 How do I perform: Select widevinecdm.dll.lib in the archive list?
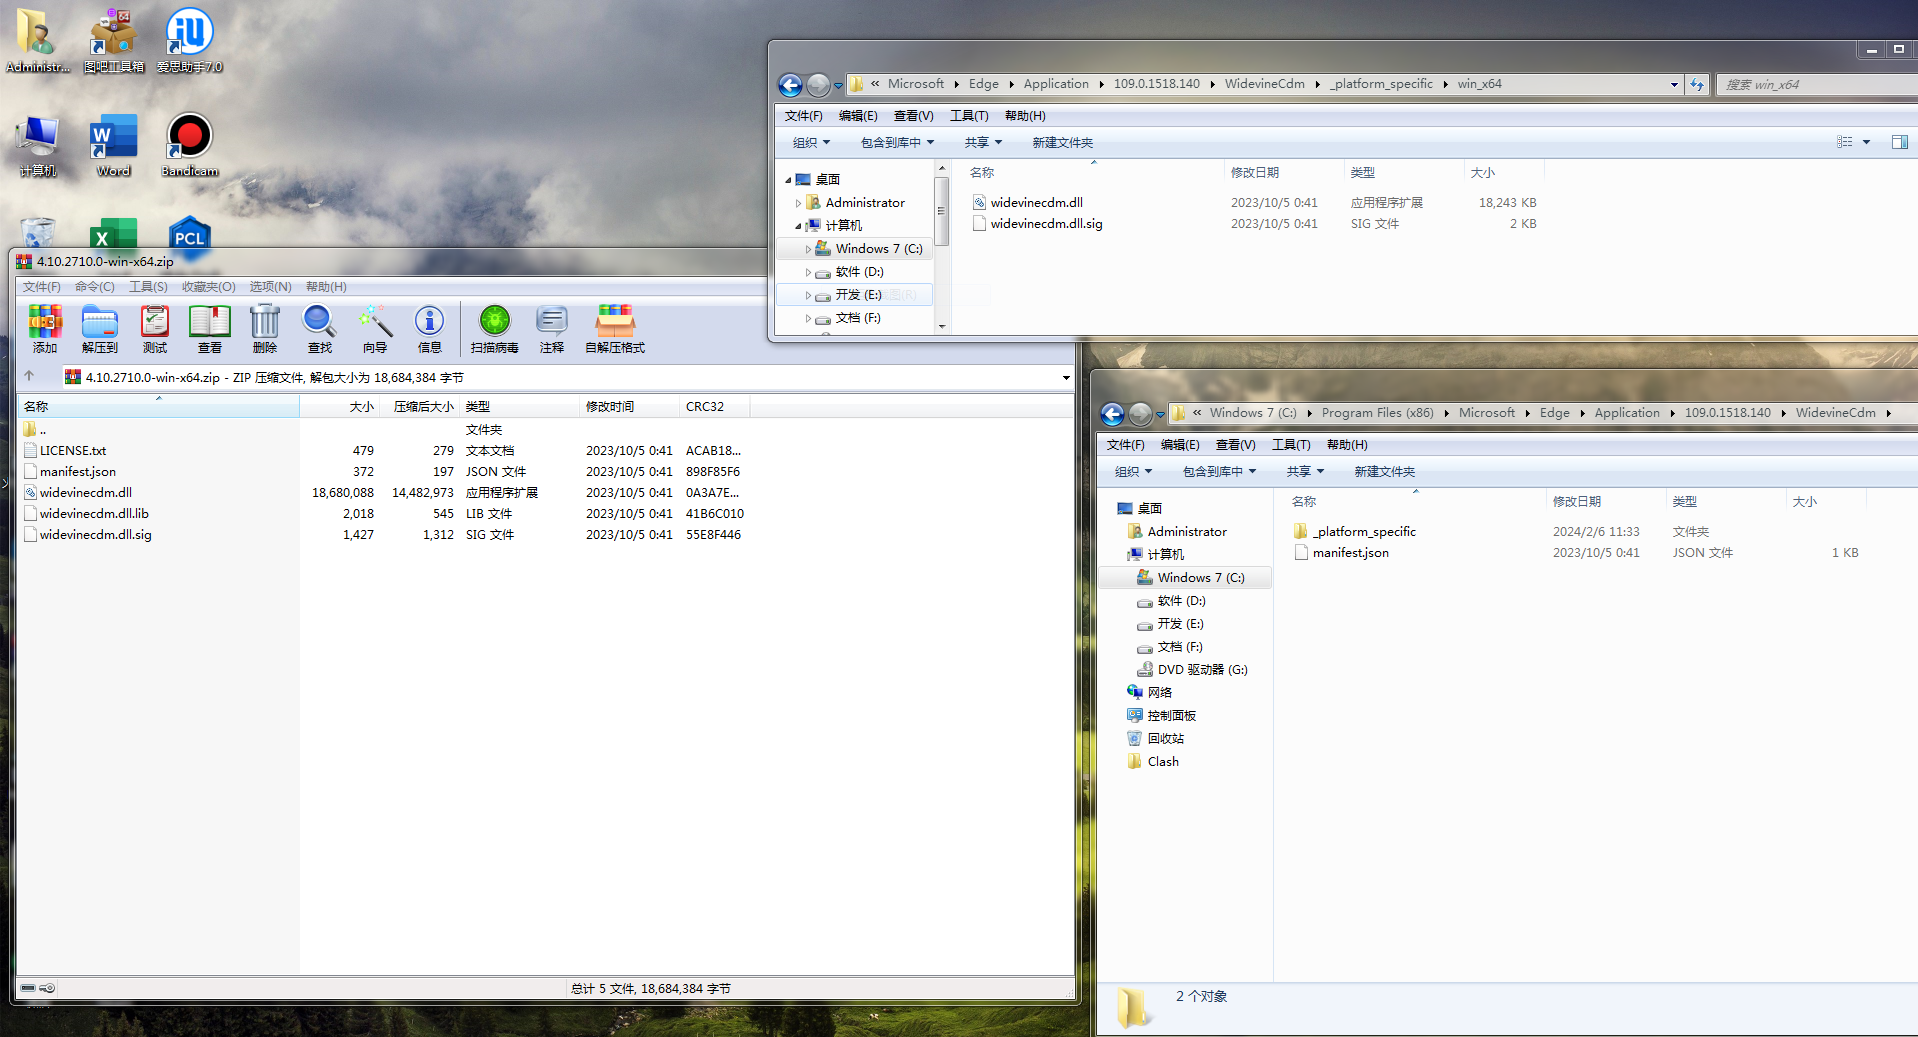tap(94, 514)
